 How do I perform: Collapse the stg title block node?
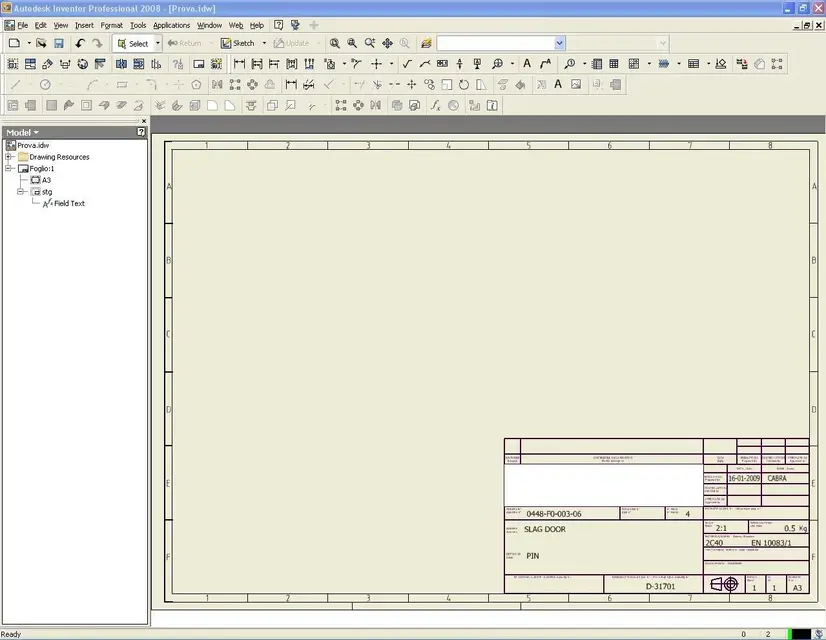(22, 192)
